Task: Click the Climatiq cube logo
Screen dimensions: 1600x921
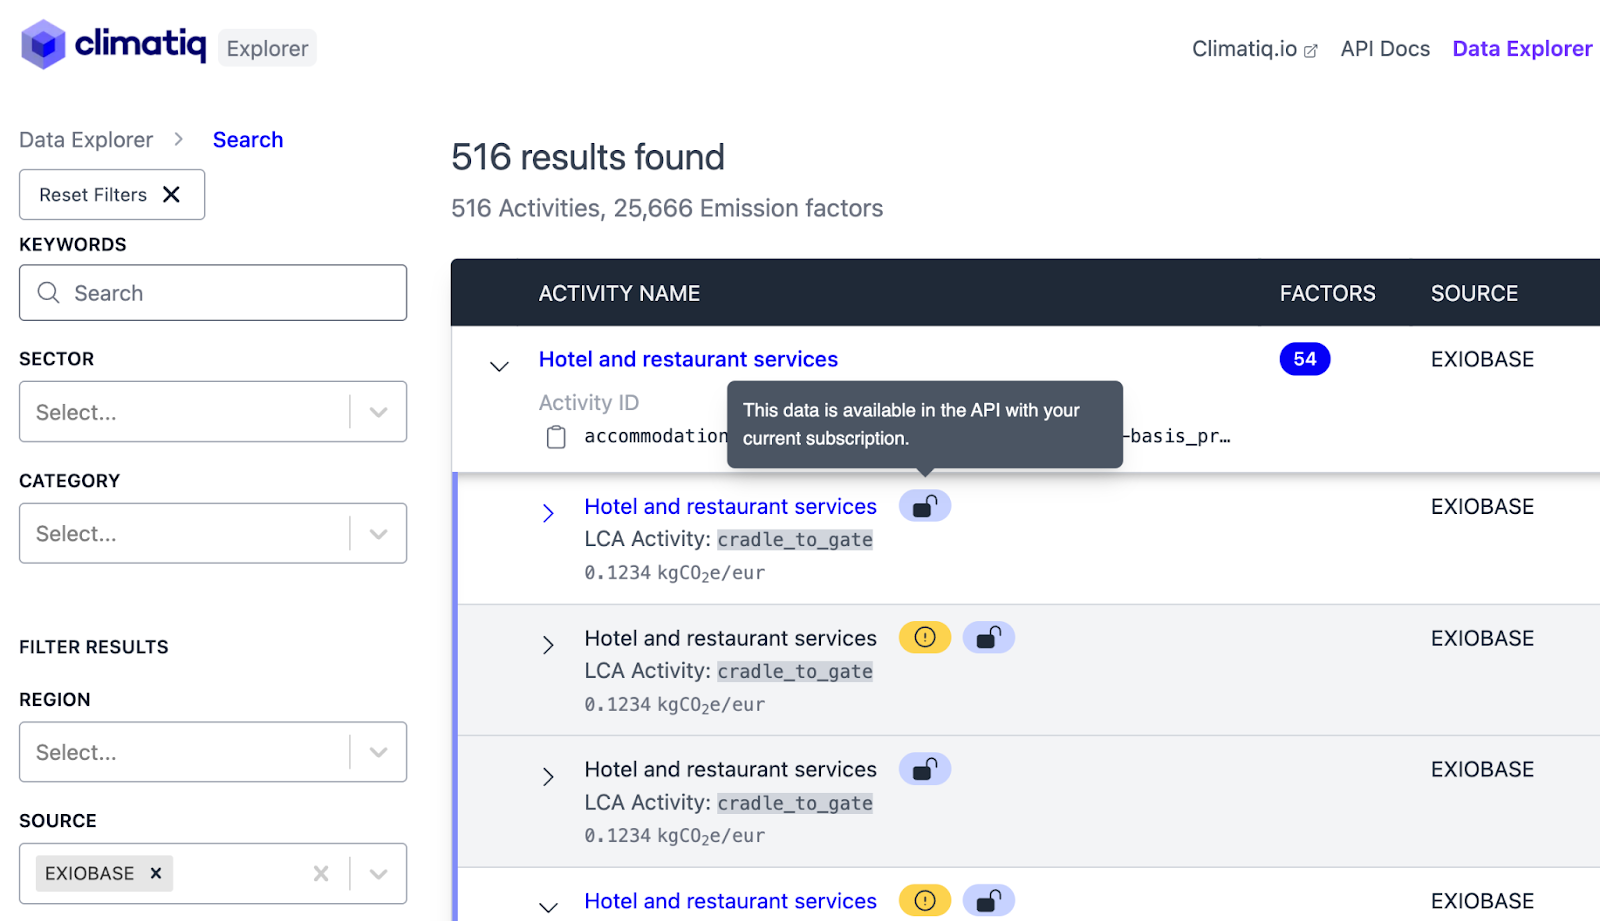Action: [43, 45]
